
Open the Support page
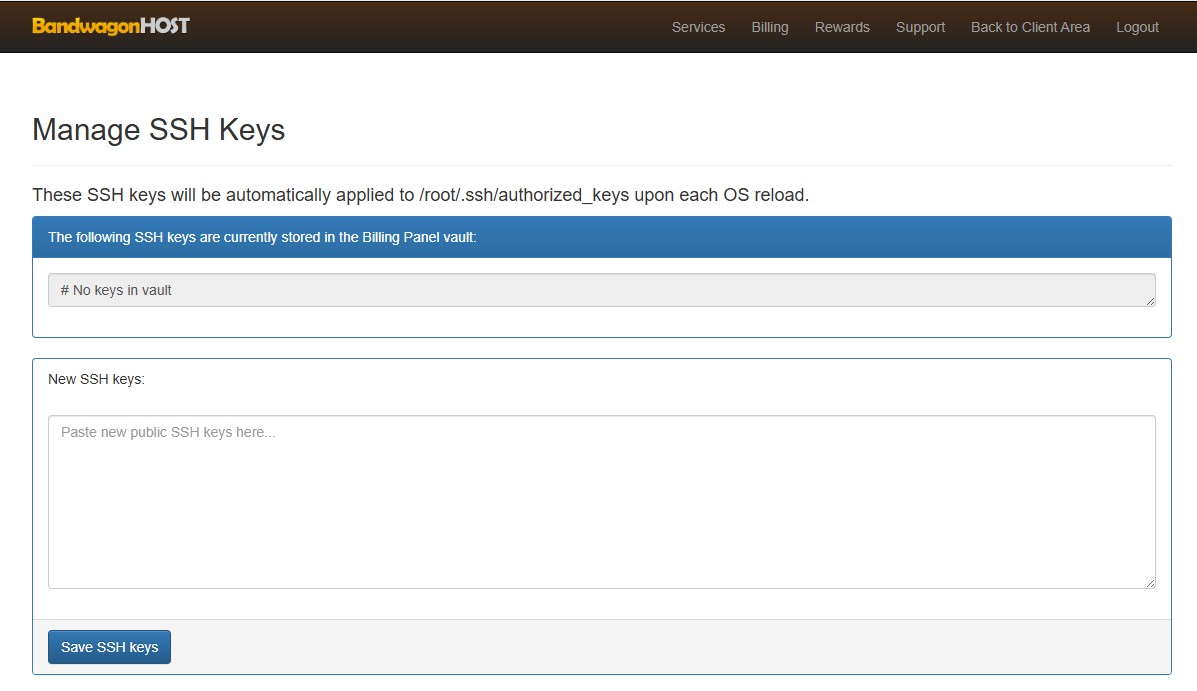point(920,27)
